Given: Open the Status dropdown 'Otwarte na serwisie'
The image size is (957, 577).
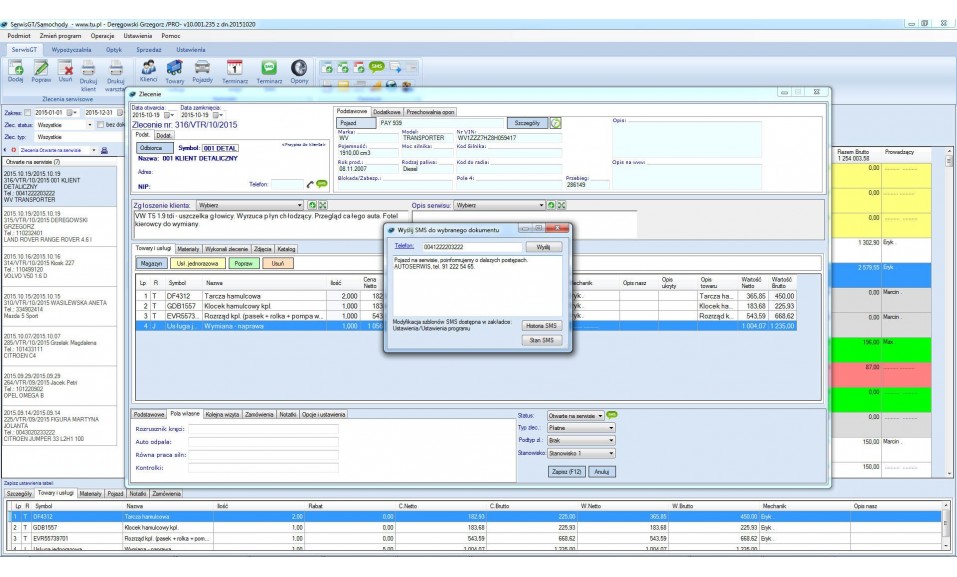Looking at the screenshot, I should point(572,414).
